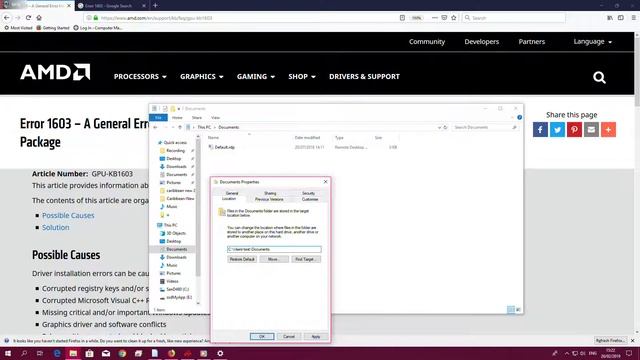Select the Default.rdp file

click(x=224, y=147)
